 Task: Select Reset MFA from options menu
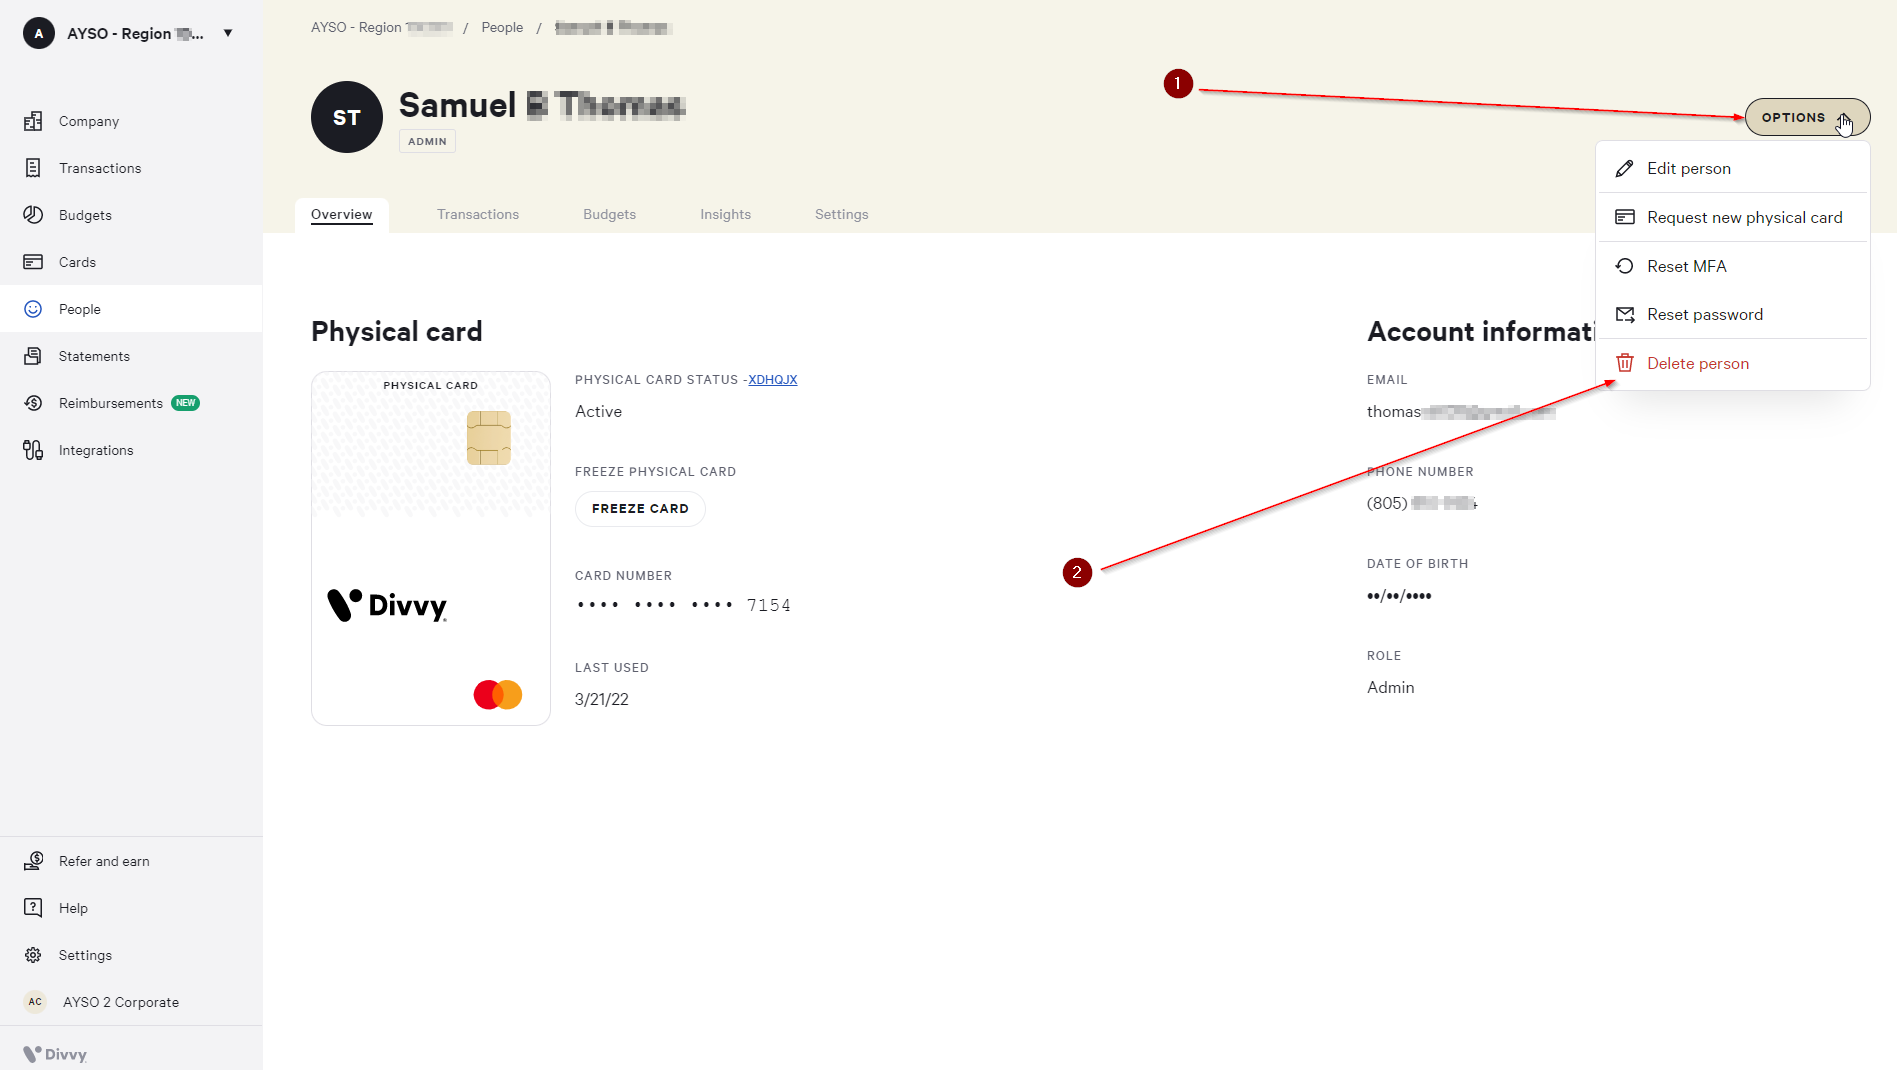(x=1686, y=266)
